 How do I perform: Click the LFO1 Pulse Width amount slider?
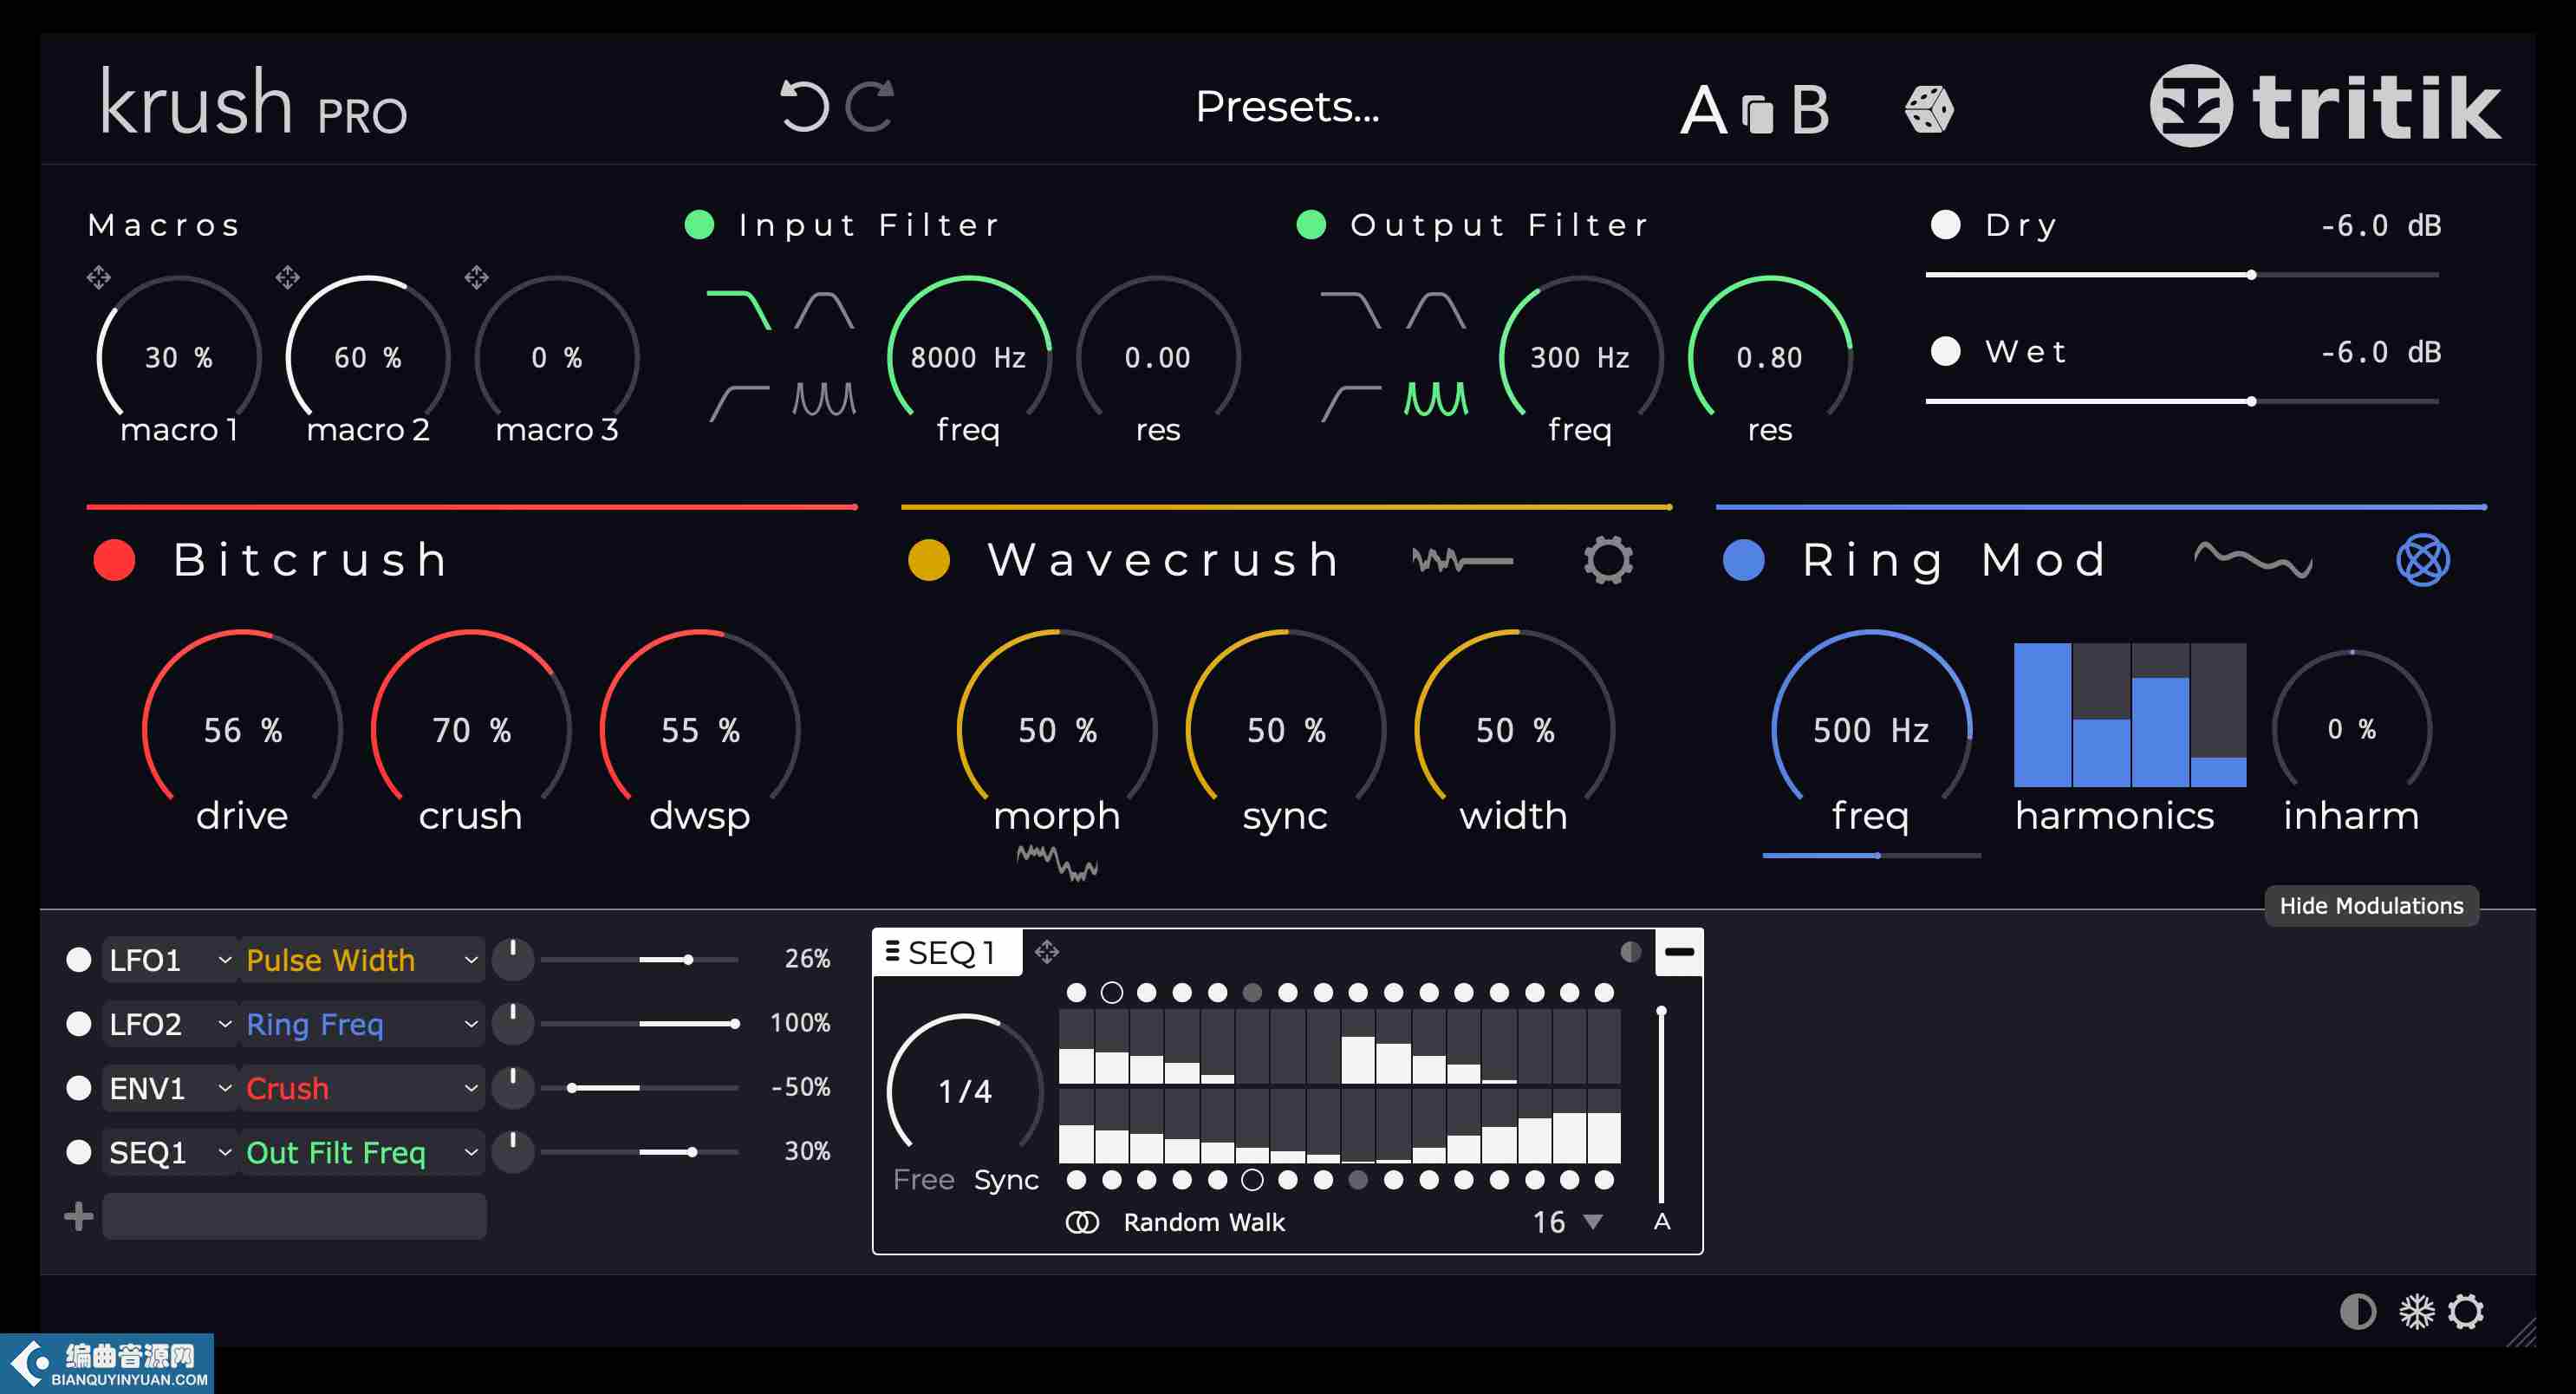click(x=640, y=960)
